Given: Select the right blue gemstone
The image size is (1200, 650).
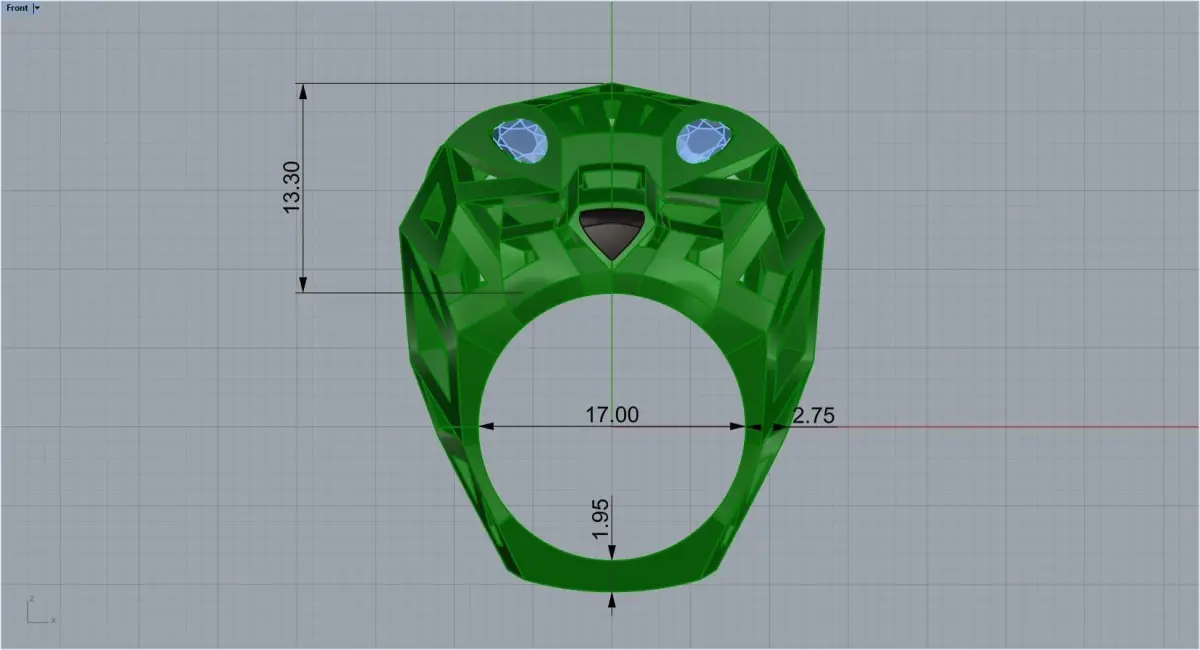Looking at the screenshot, I should click(704, 140).
